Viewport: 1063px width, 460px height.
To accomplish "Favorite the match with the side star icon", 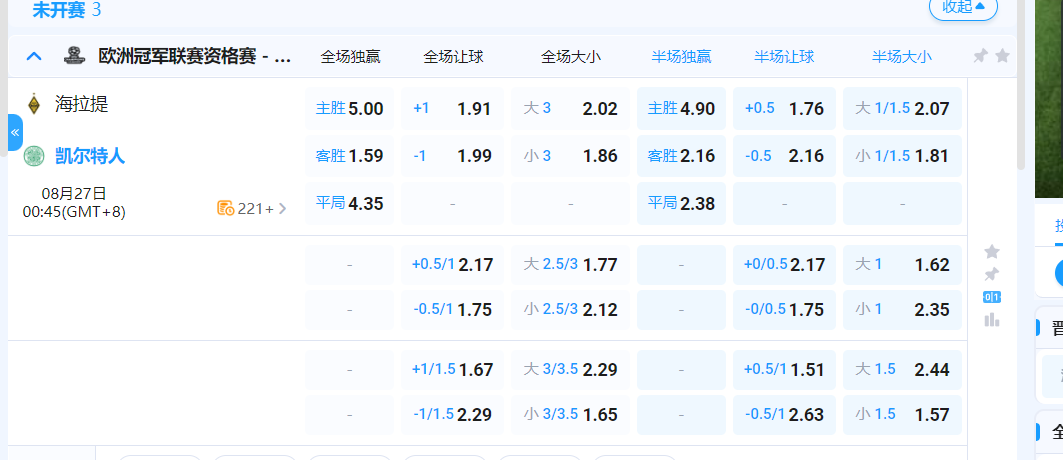I will click(x=992, y=251).
